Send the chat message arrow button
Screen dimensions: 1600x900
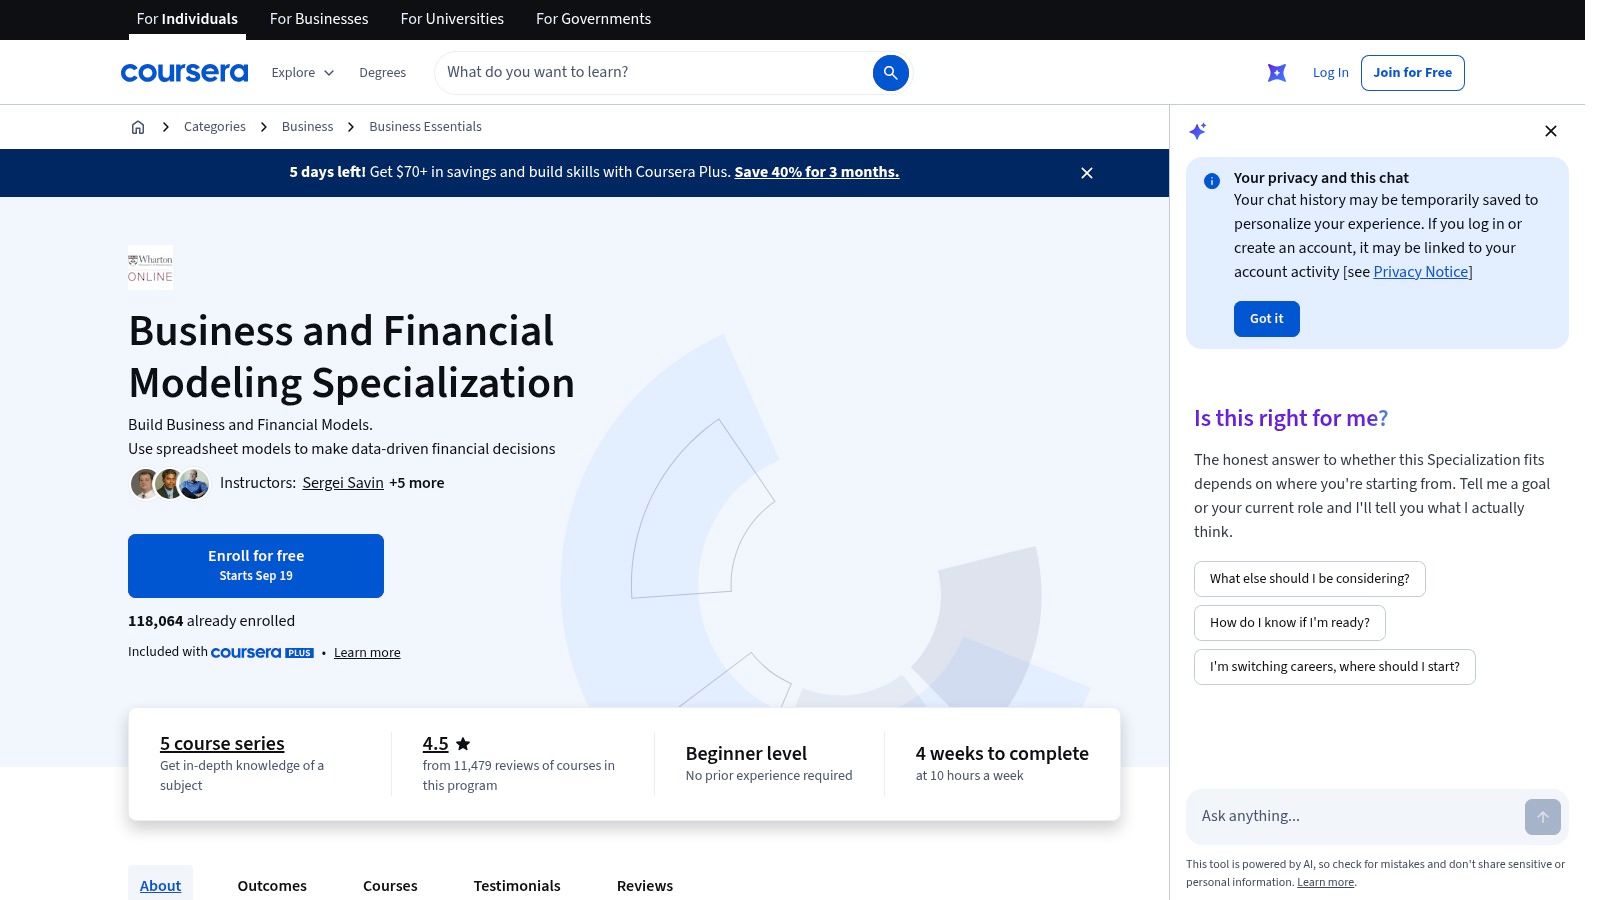pos(1543,817)
